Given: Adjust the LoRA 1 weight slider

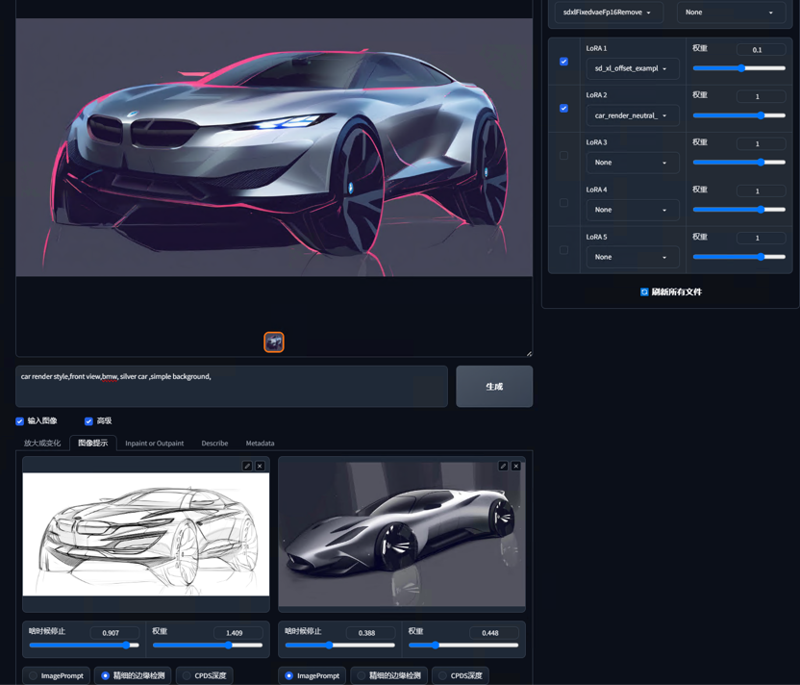Looking at the screenshot, I should click(739, 68).
